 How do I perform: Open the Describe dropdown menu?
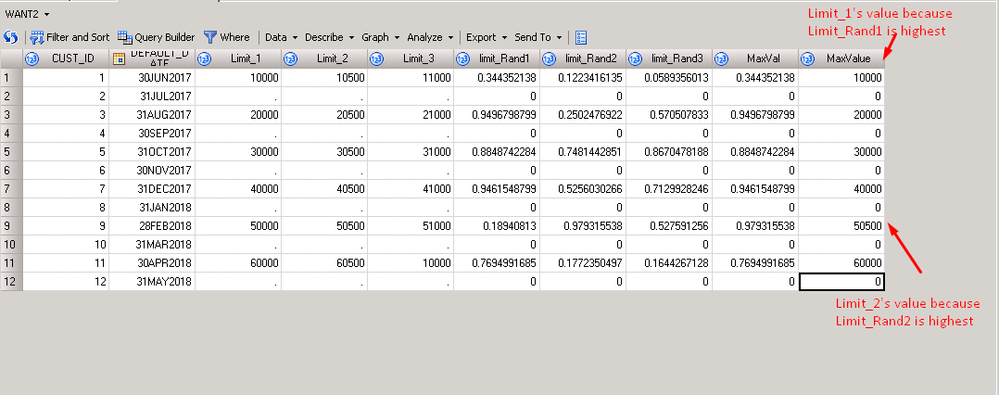point(328,38)
